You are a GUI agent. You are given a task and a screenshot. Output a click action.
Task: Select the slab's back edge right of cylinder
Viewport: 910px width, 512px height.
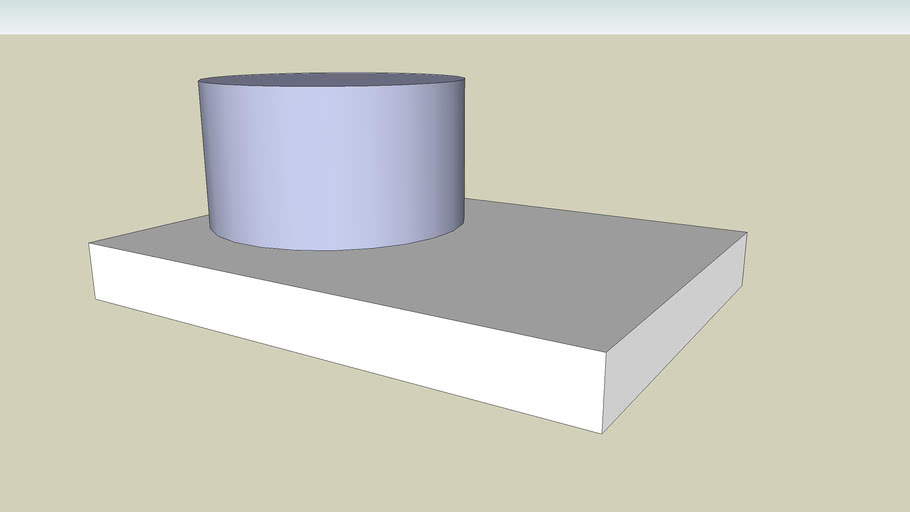(x=600, y=215)
